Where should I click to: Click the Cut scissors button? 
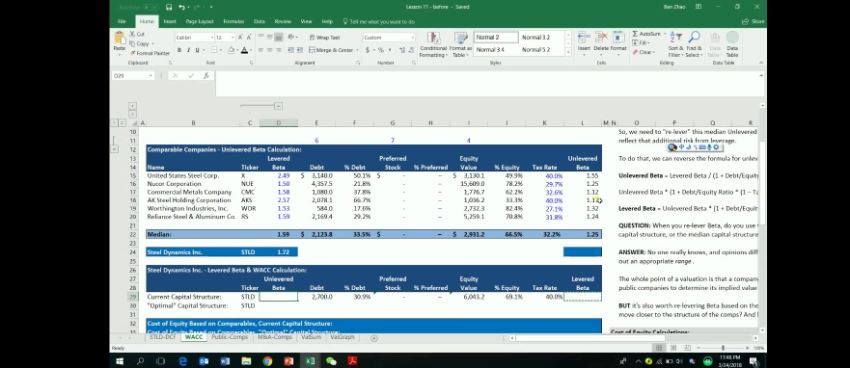[138, 34]
